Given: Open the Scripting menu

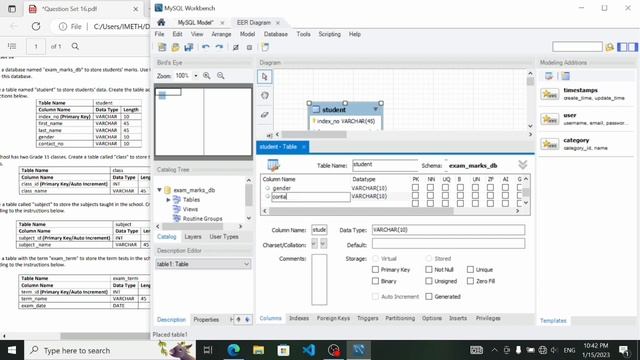Looking at the screenshot, I should click(x=329, y=34).
